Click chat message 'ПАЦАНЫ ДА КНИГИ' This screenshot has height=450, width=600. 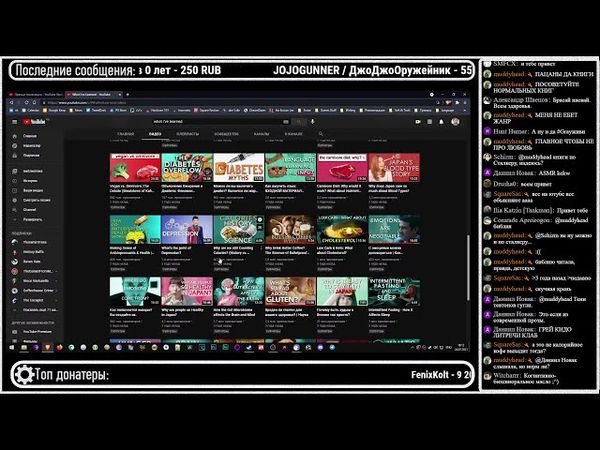click(x=564, y=74)
